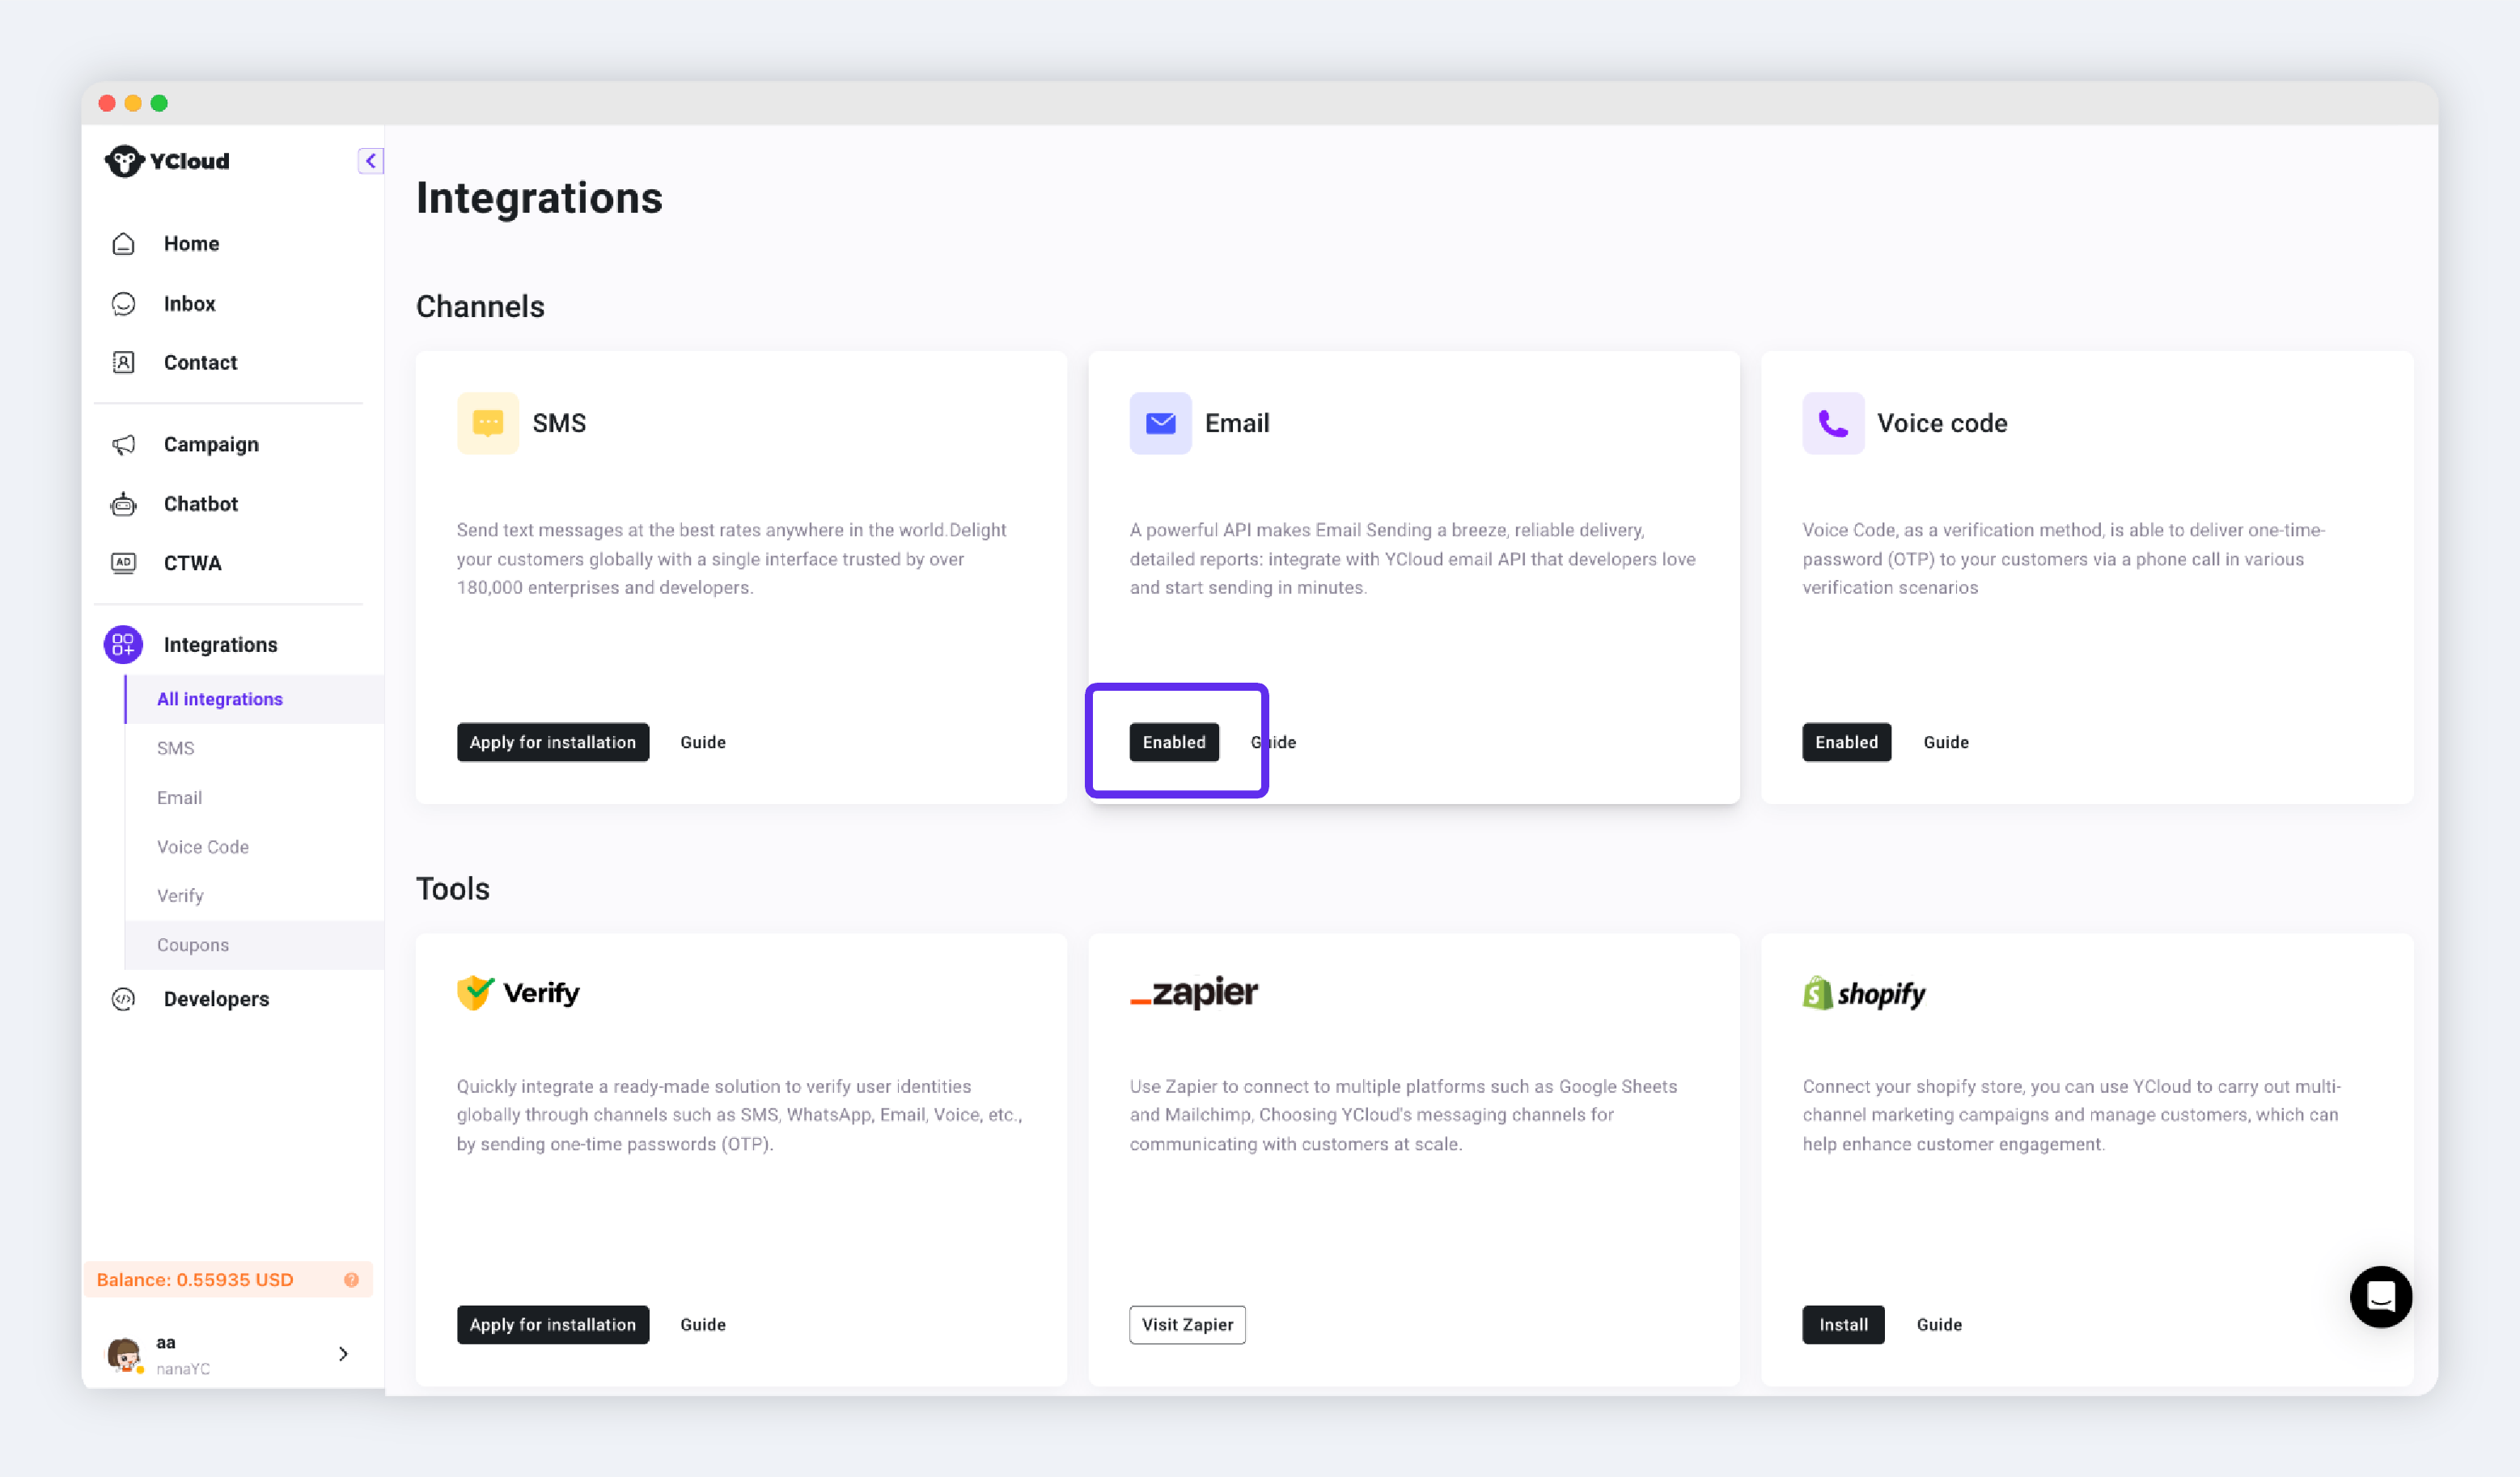Image resolution: width=2520 pixels, height=1477 pixels.
Task: Click the Visit Zapier button
Action: coord(1187,1325)
